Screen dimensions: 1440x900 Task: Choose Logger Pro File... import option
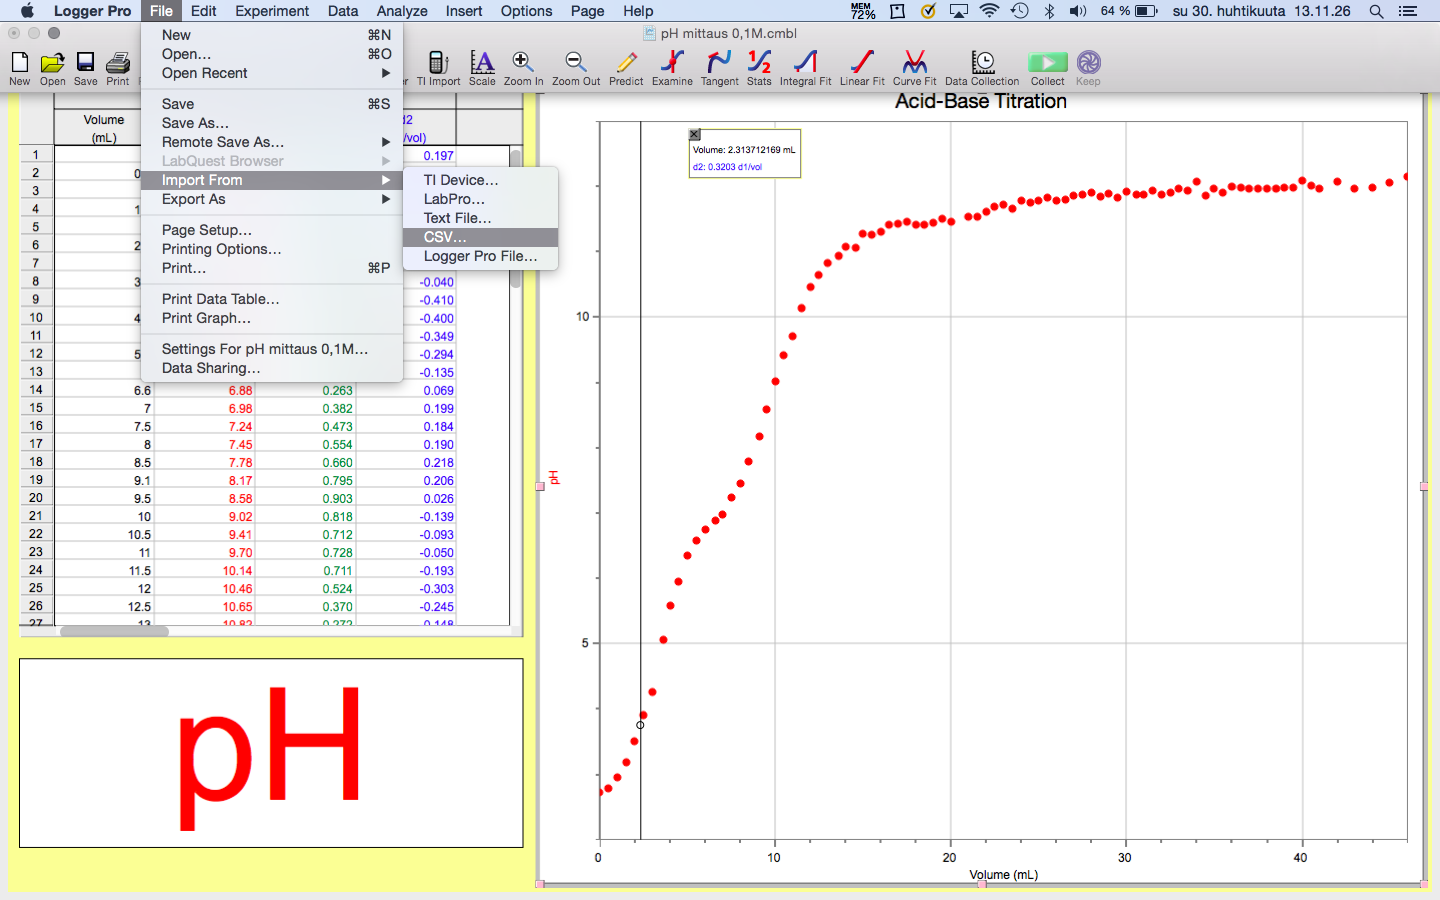coord(480,256)
